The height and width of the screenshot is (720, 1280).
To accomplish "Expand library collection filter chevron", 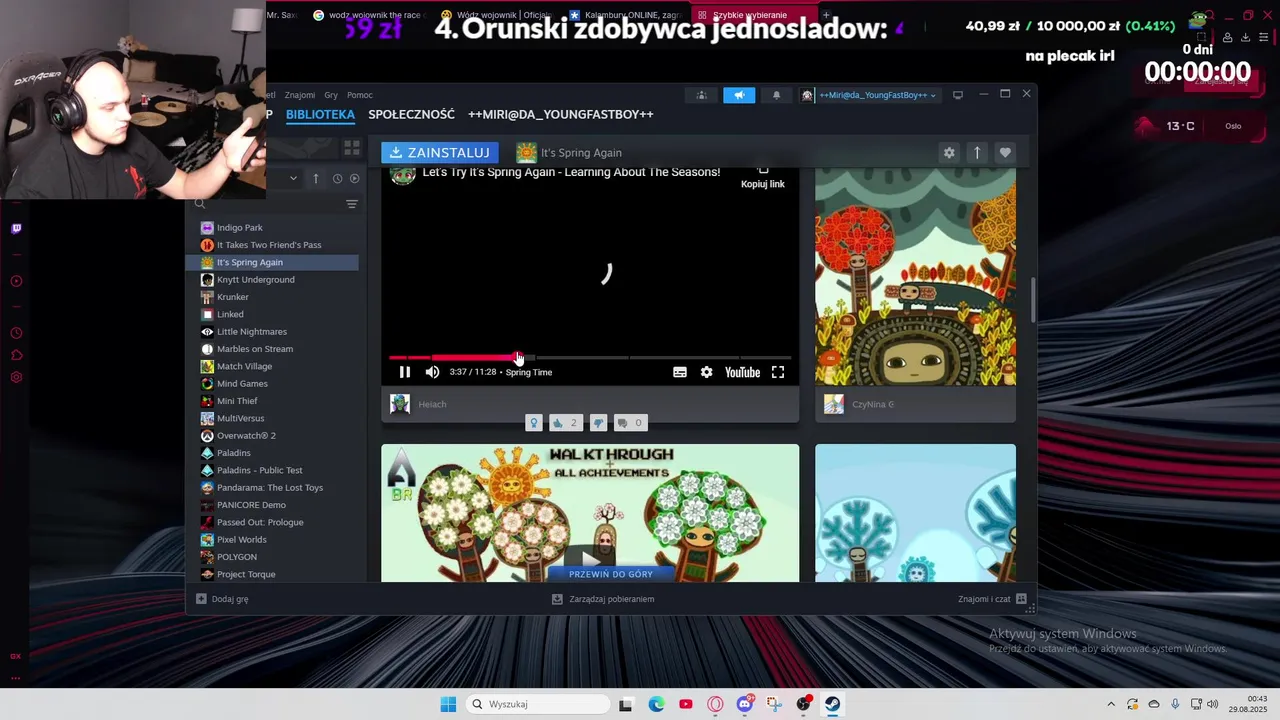I will pyautogui.click(x=293, y=178).
